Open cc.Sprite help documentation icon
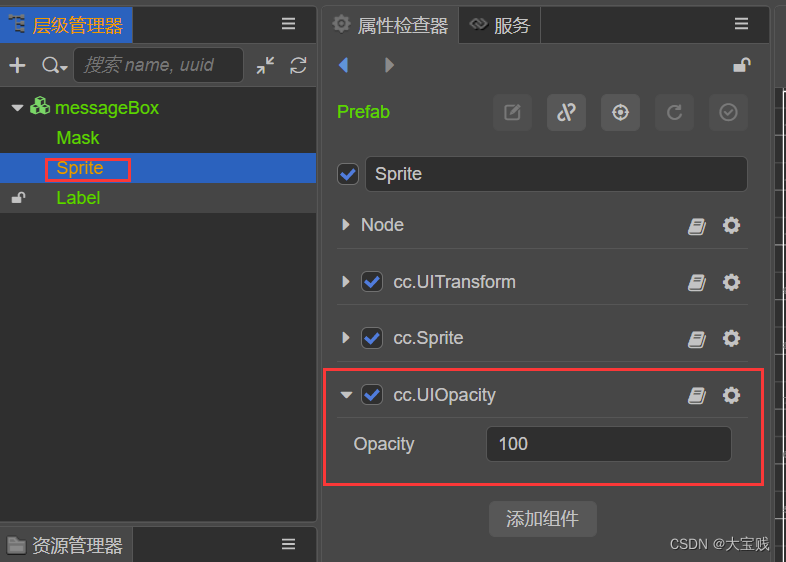Screen dimensions: 786x562 (697, 339)
